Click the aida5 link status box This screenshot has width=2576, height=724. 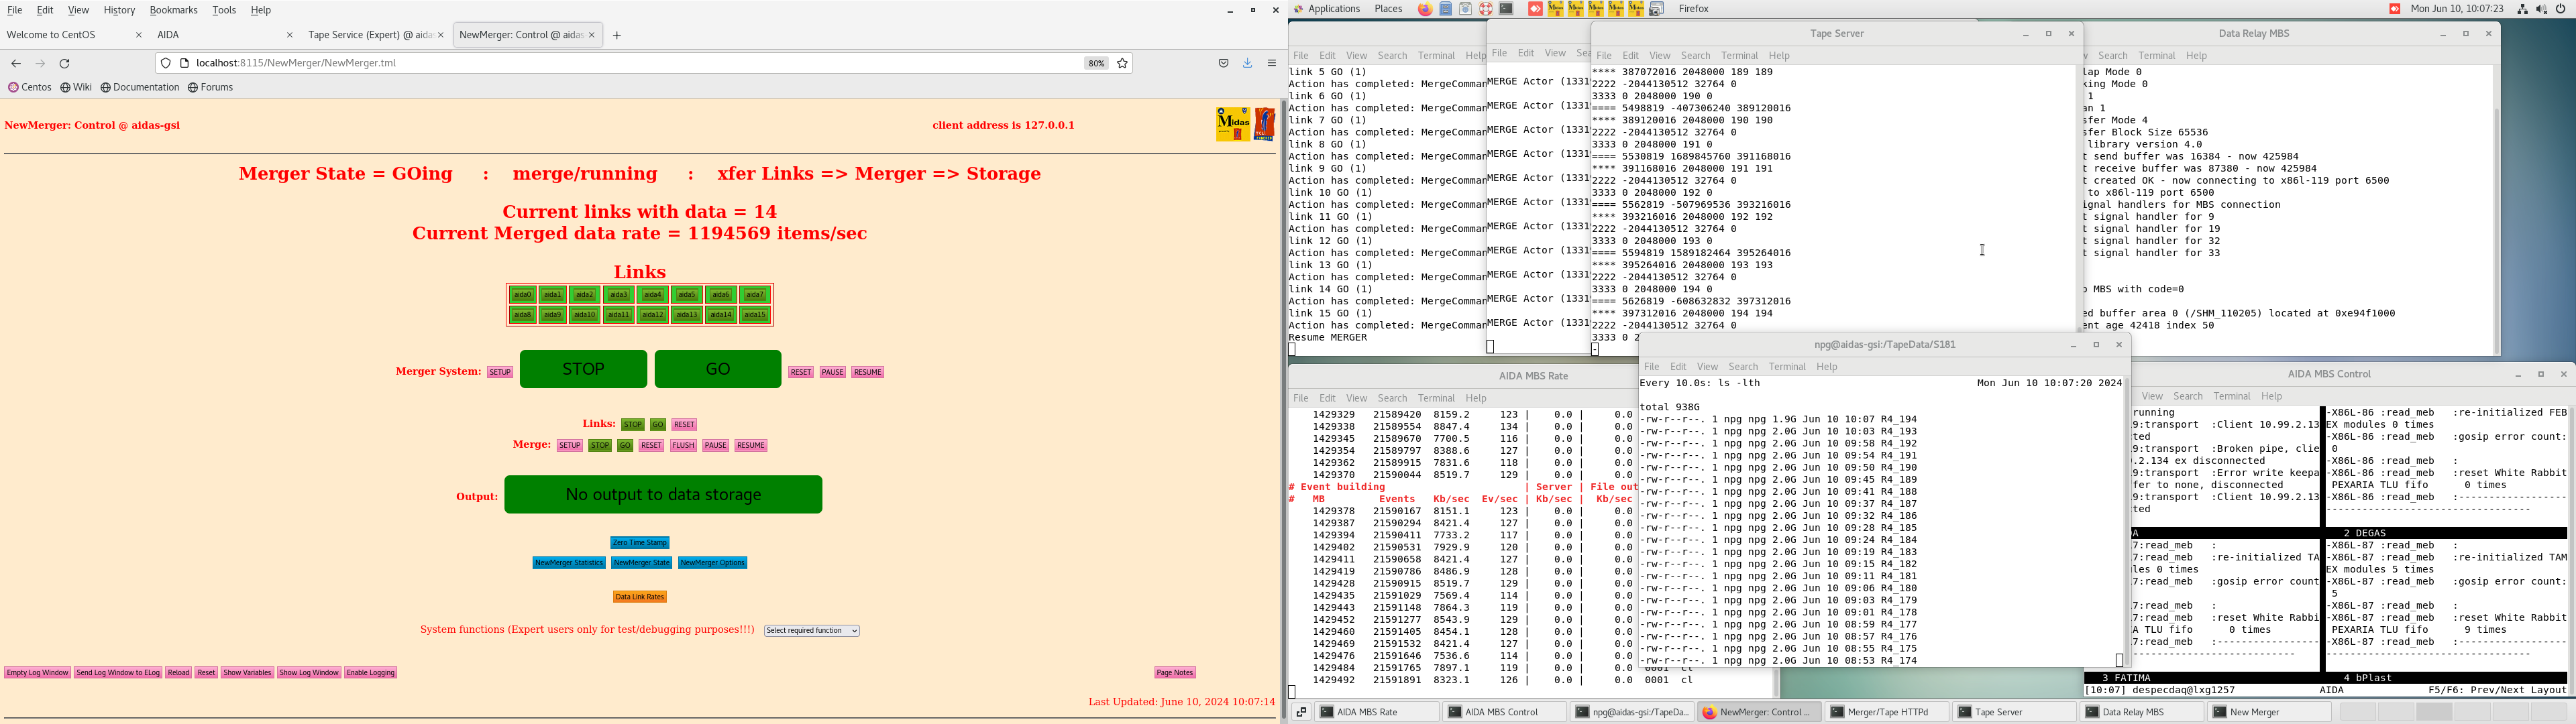click(686, 295)
